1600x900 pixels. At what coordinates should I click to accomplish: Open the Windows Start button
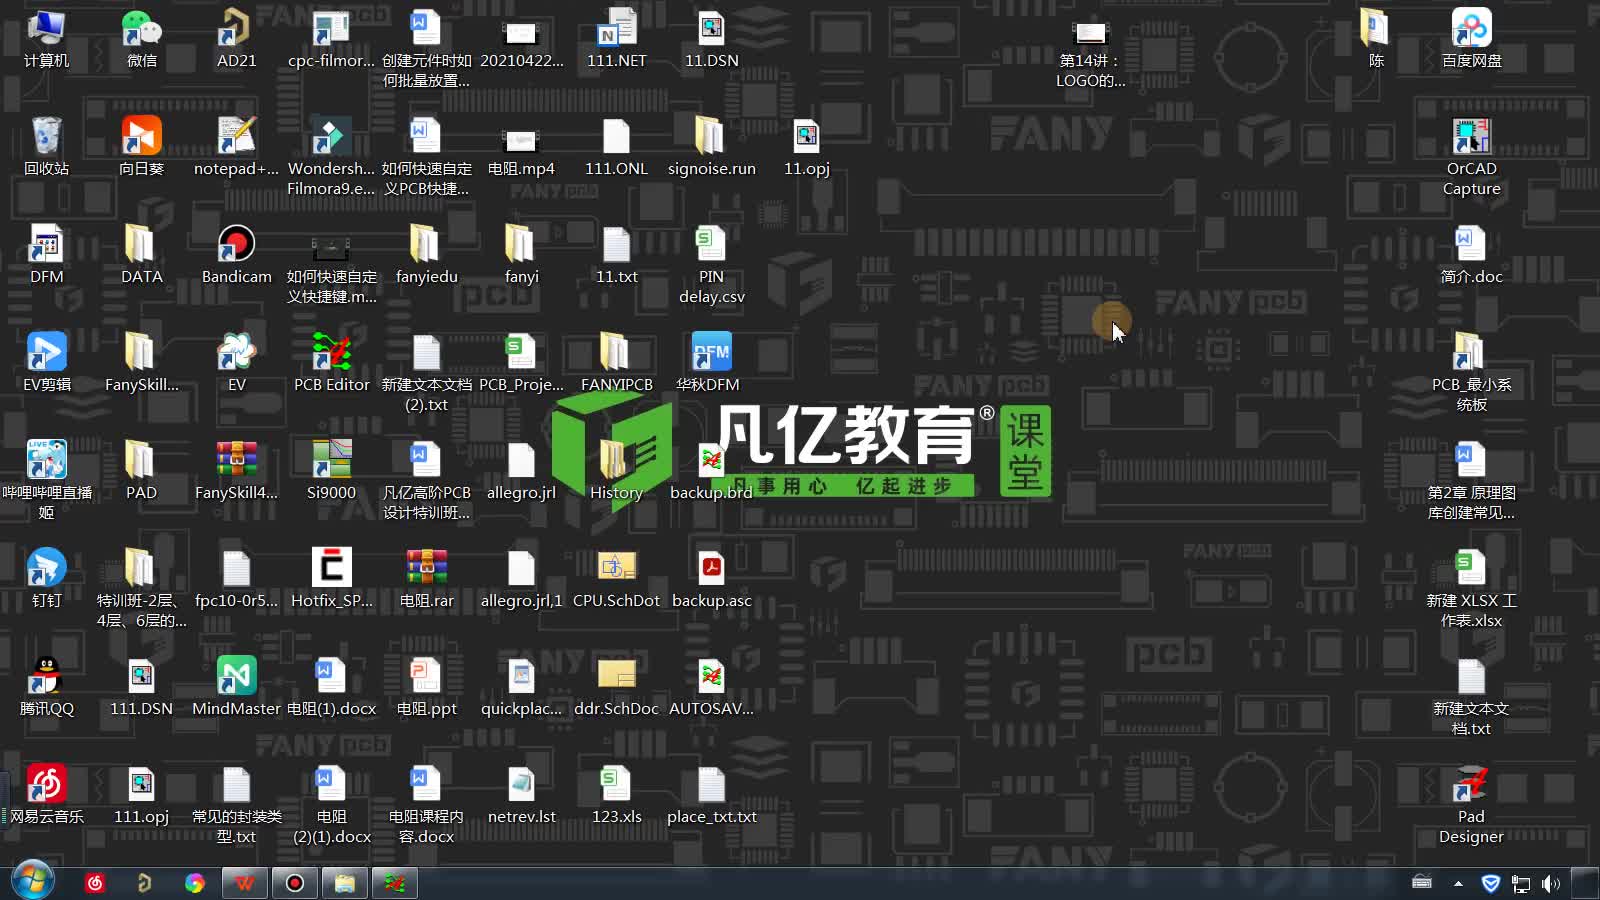32,882
